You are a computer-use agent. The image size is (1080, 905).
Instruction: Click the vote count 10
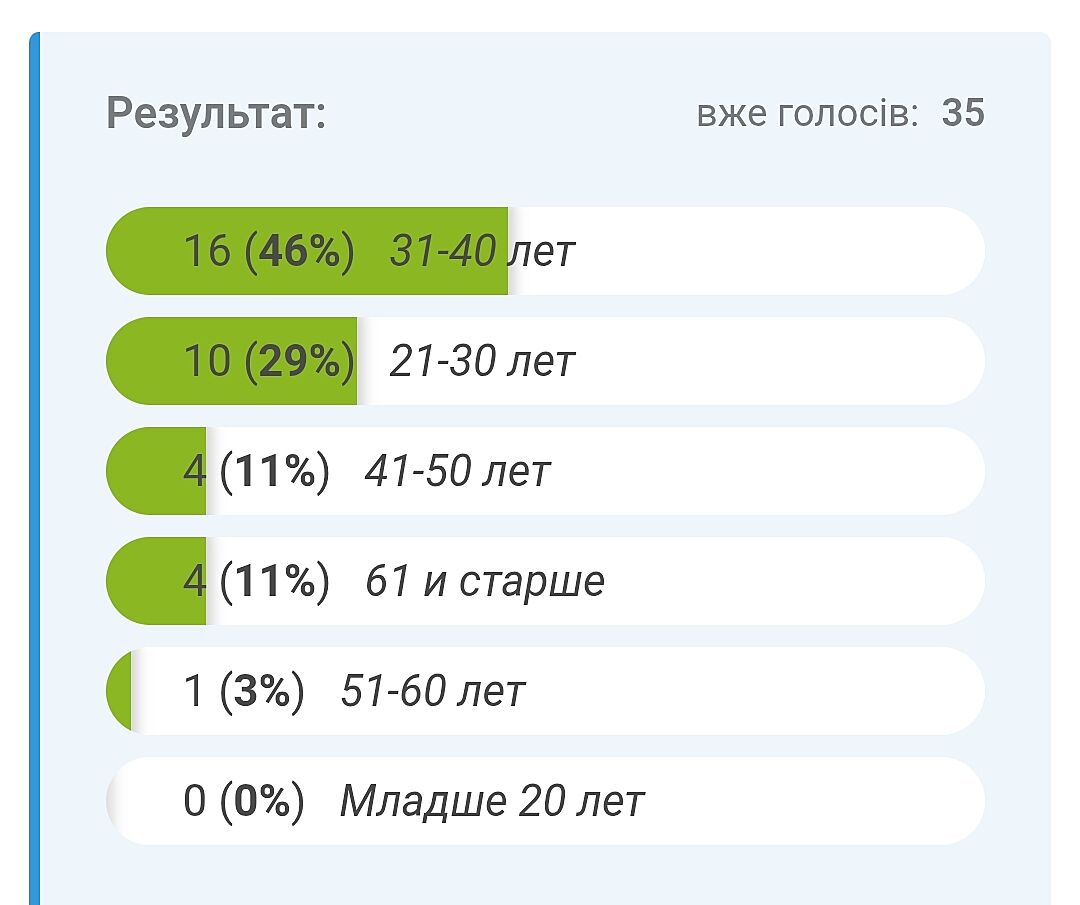pos(207,361)
